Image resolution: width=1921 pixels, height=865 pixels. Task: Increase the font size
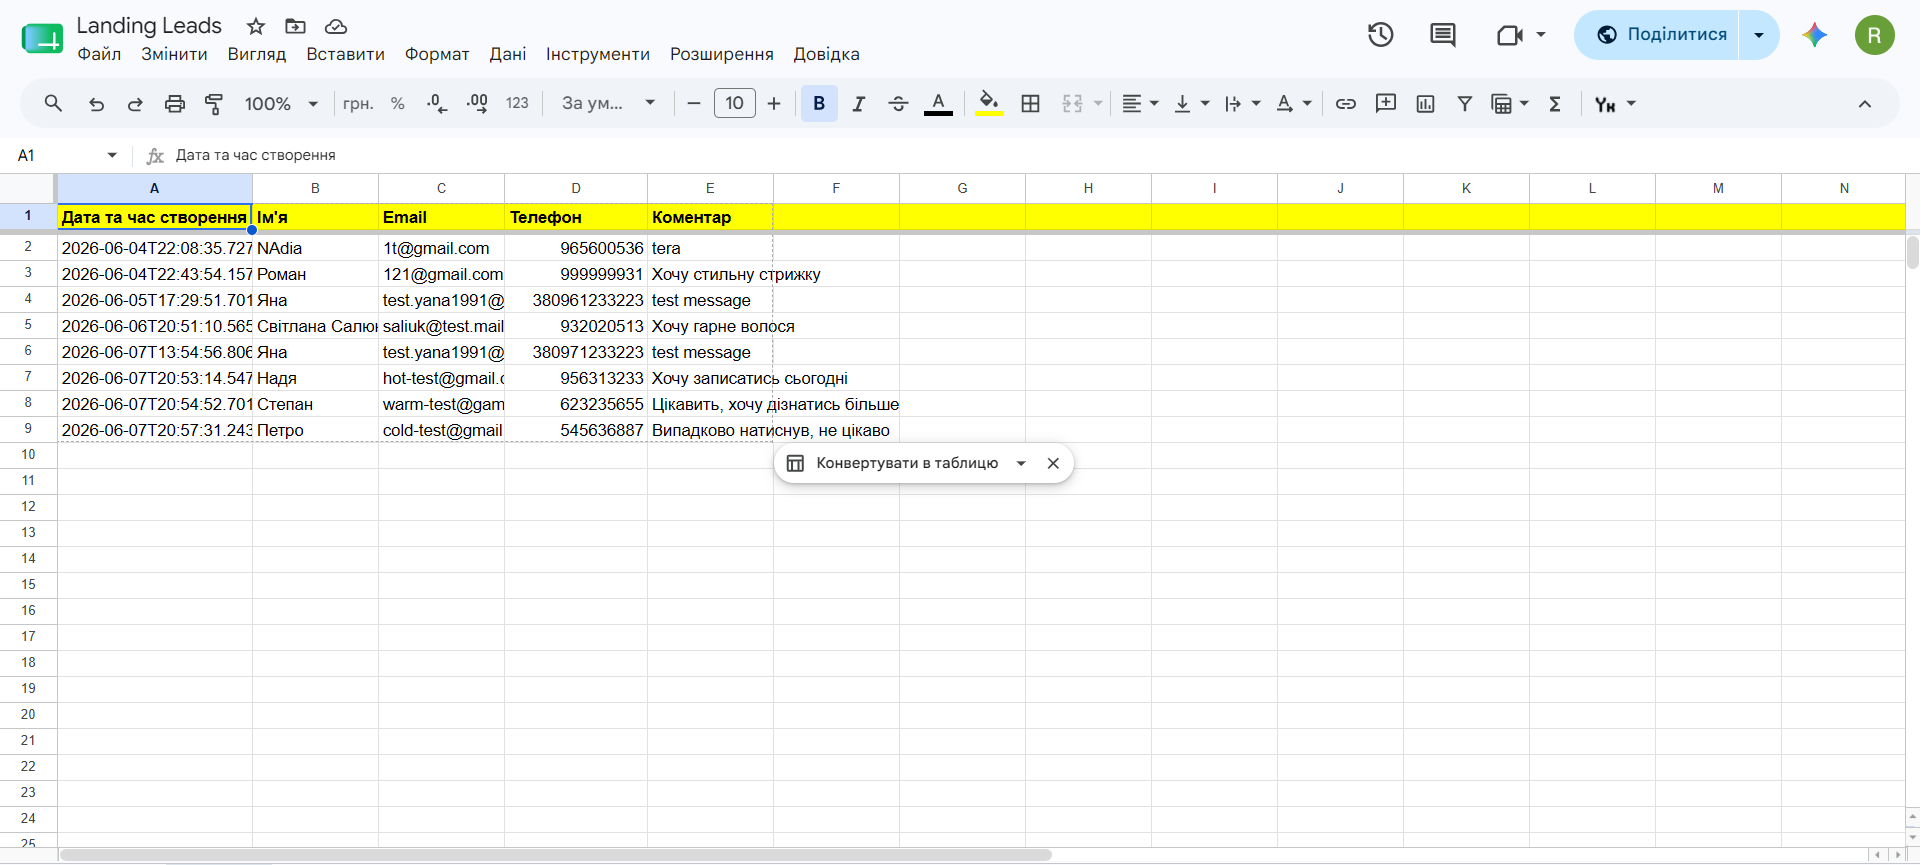pos(774,103)
